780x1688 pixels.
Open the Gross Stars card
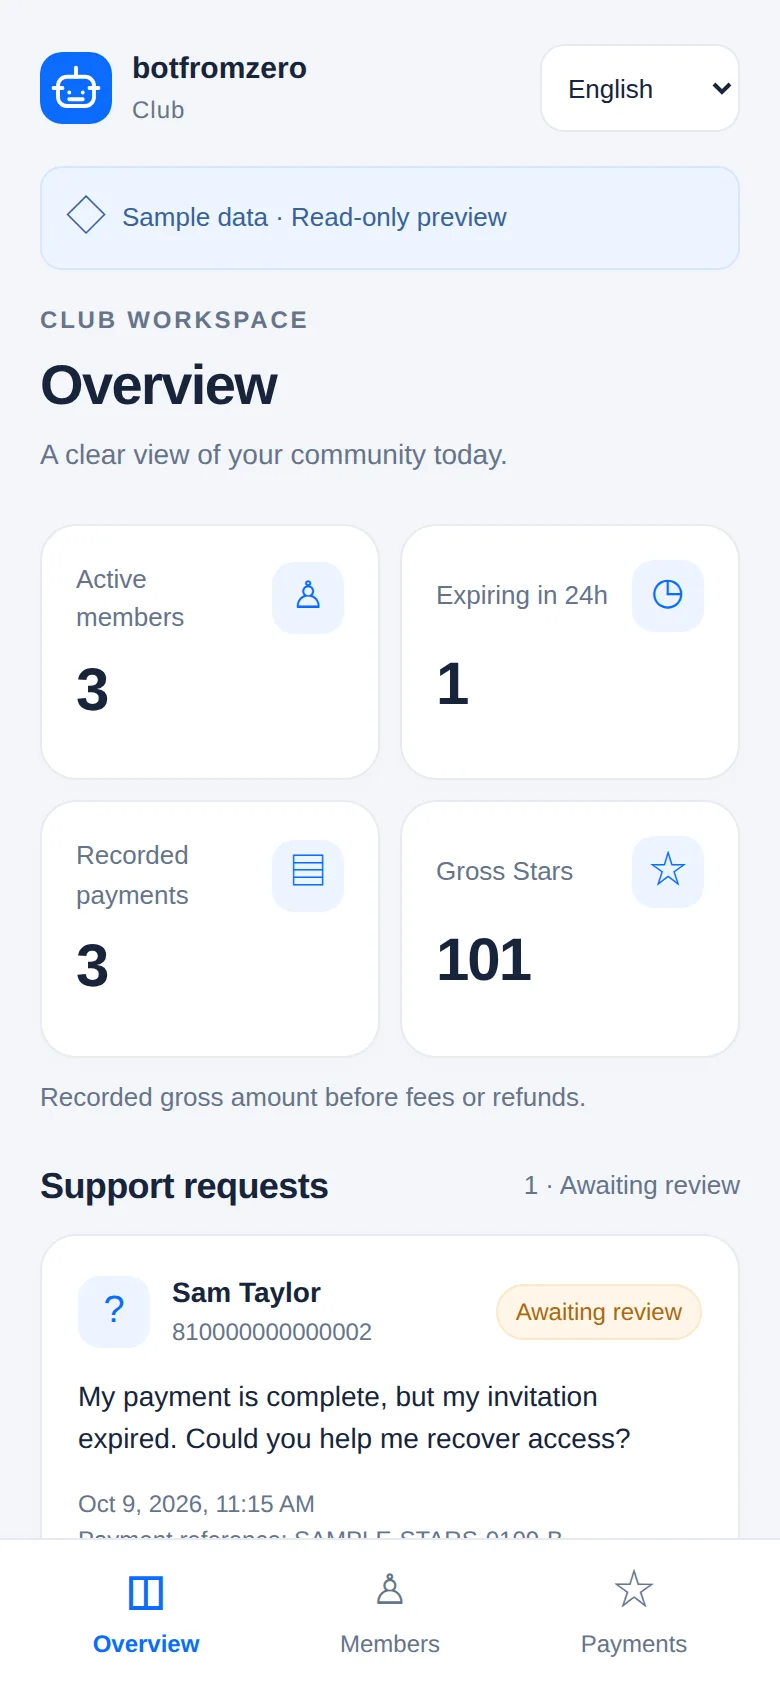(x=570, y=929)
